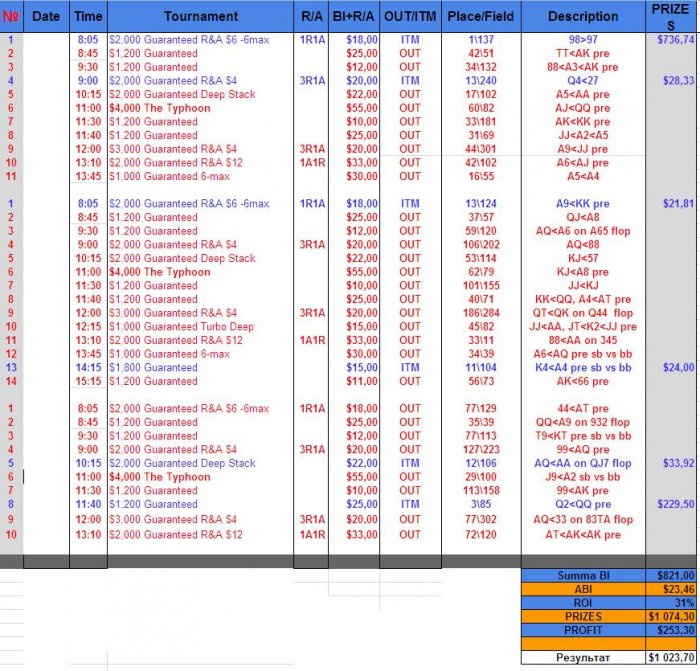Screen dimensions: 700x671
Task: Select the description 88<AA on 345
Action: coord(583,340)
